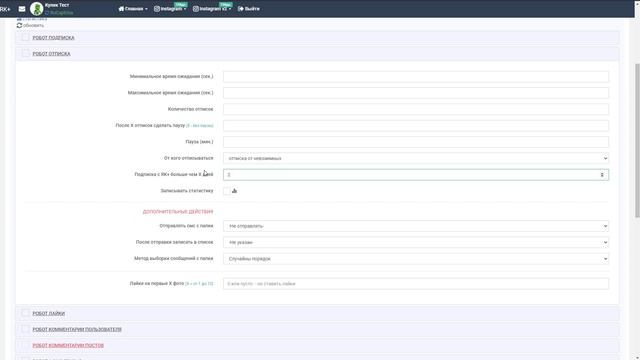Expand the РОБОТ КОММЕНТАРИИ ПОЛЬЗОВАТЕЛЯ section
The image size is (640, 360).
[77, 329]
